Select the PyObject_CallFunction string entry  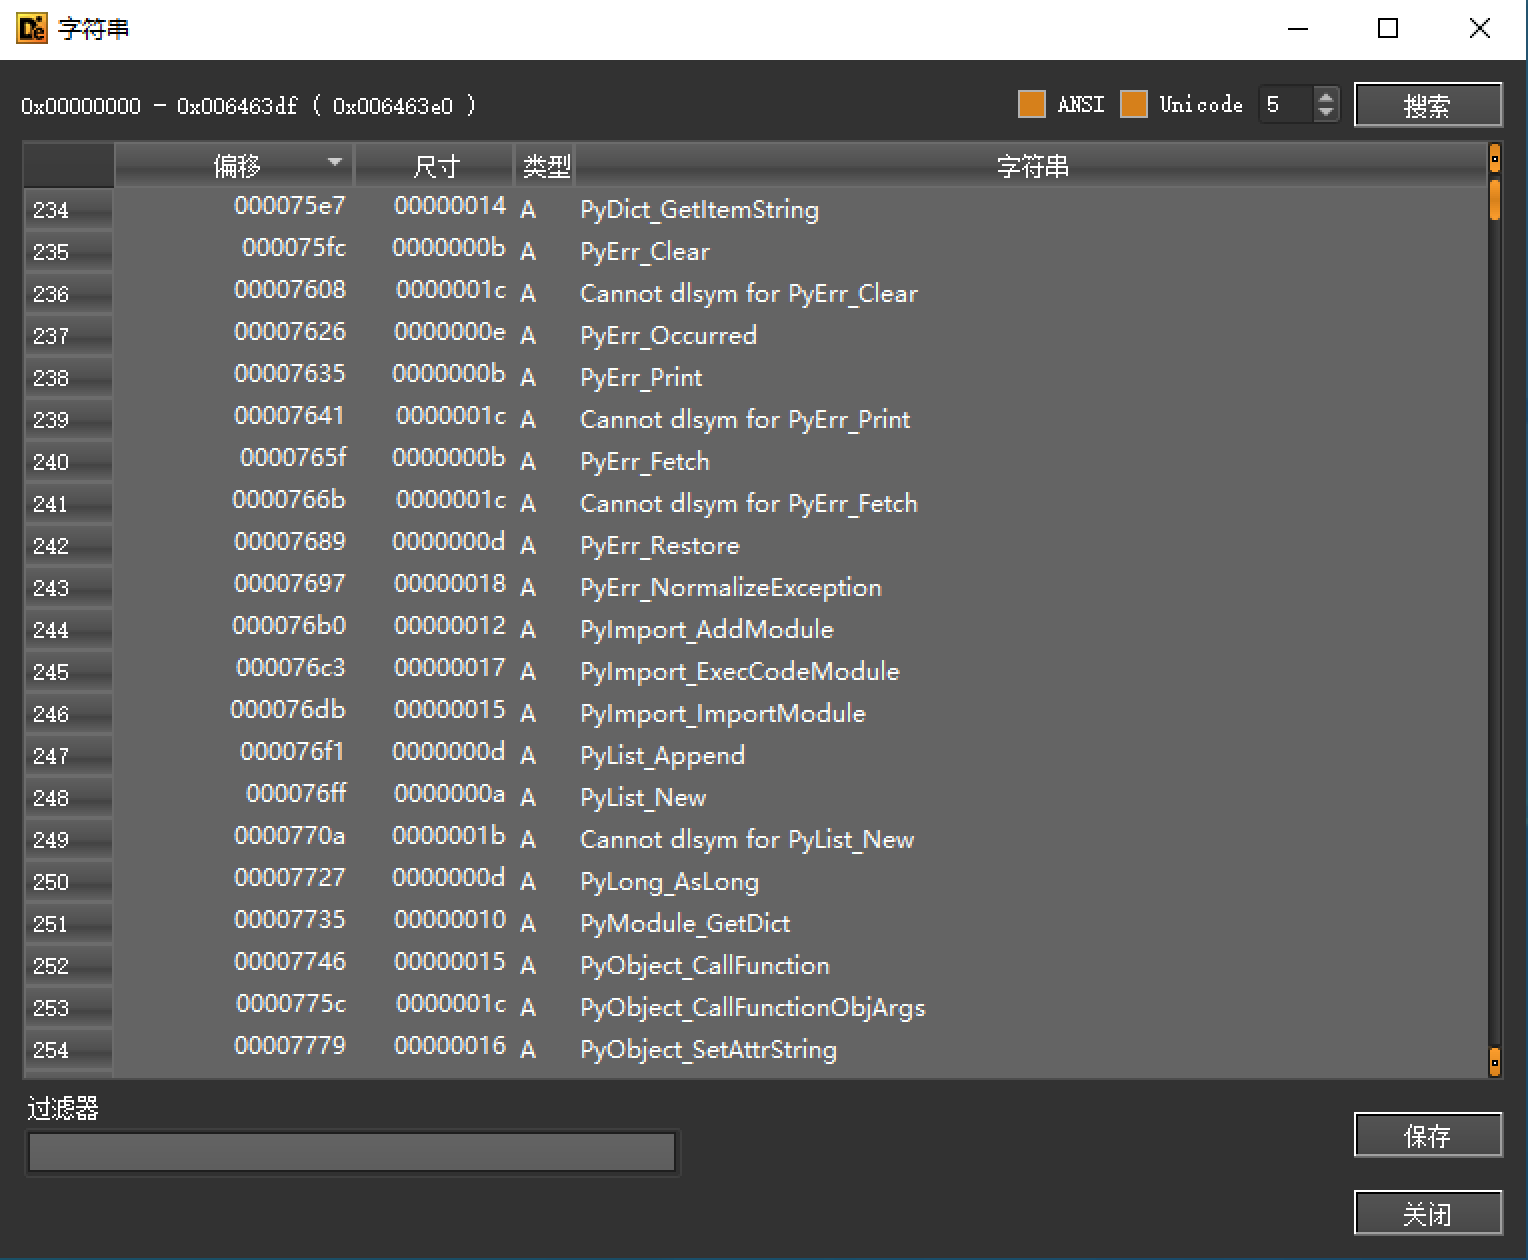click(705, 965)
